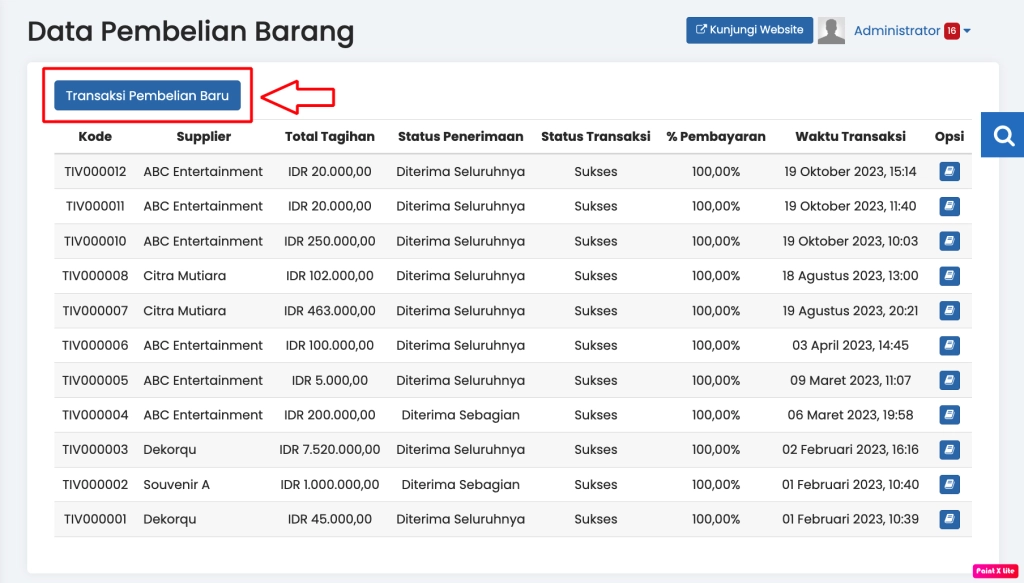This screenshot has width=1024, height=583.
Task: Click the Status Penerimaan column header
Action: [x=462, y=136]
